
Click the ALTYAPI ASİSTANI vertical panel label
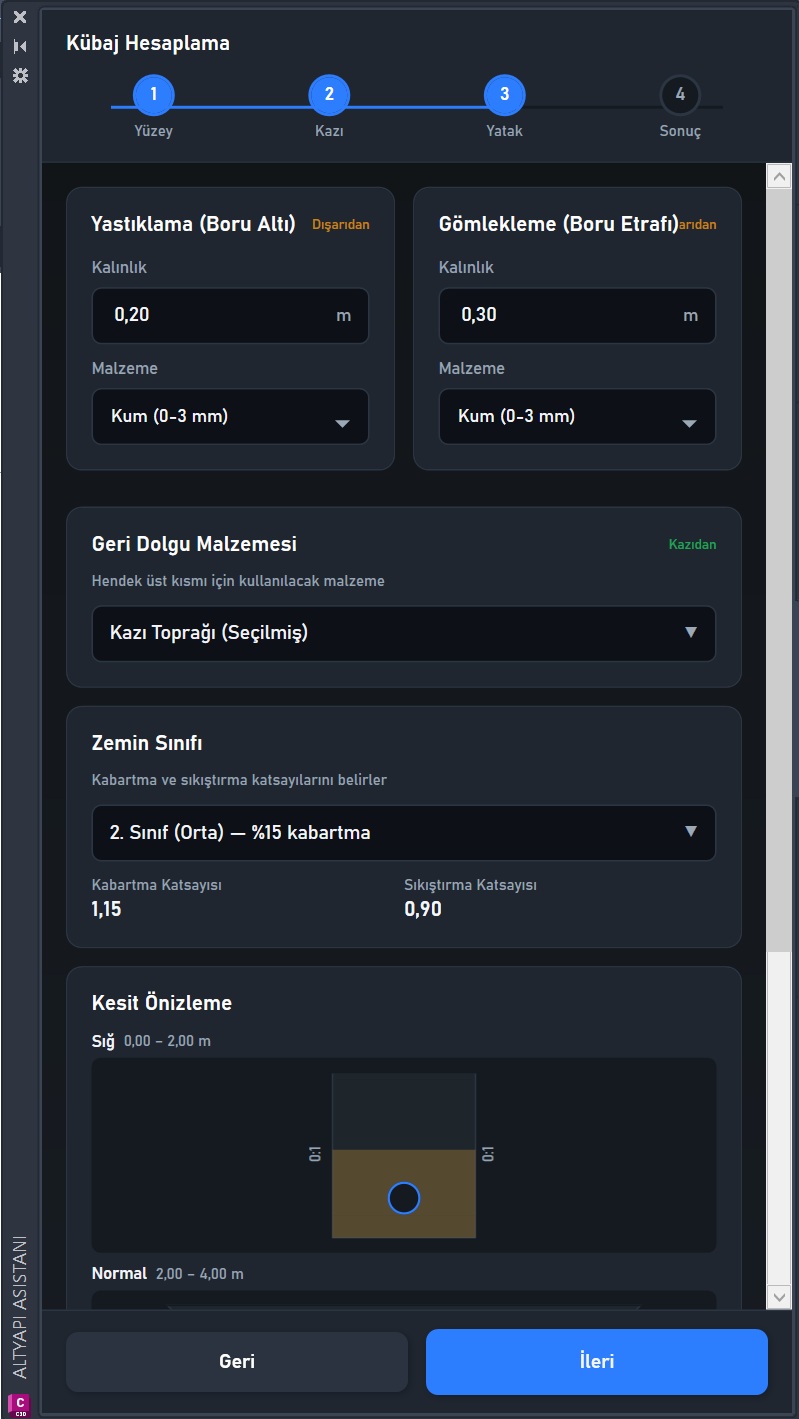(20, 1310)
